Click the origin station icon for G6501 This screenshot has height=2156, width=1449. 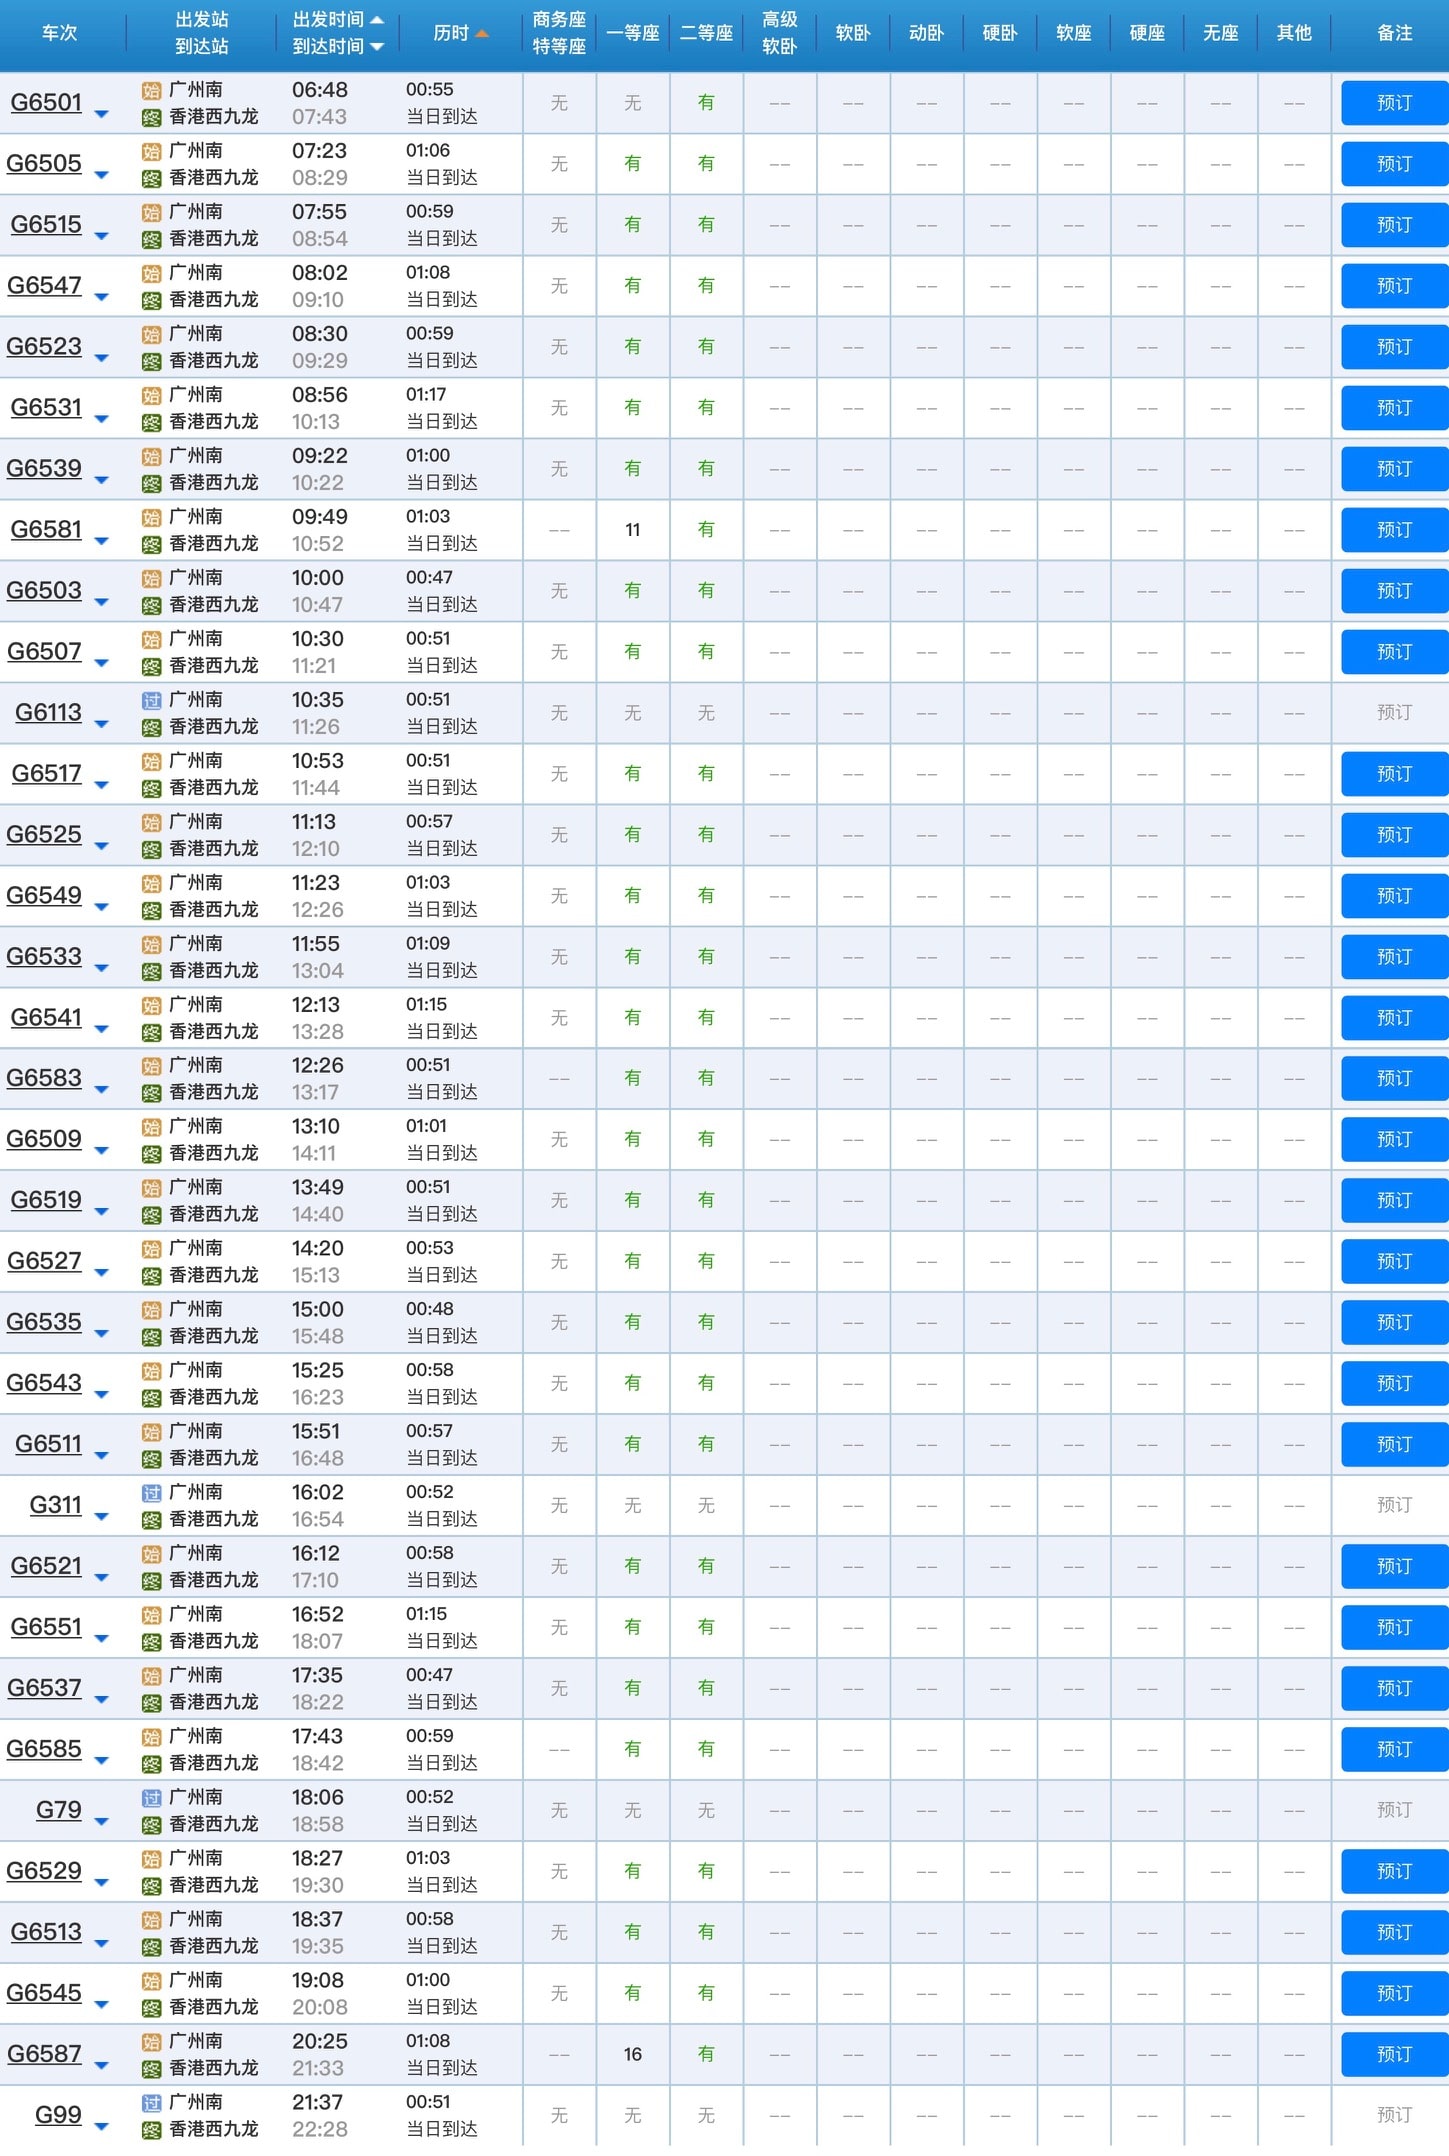[151, 91]
